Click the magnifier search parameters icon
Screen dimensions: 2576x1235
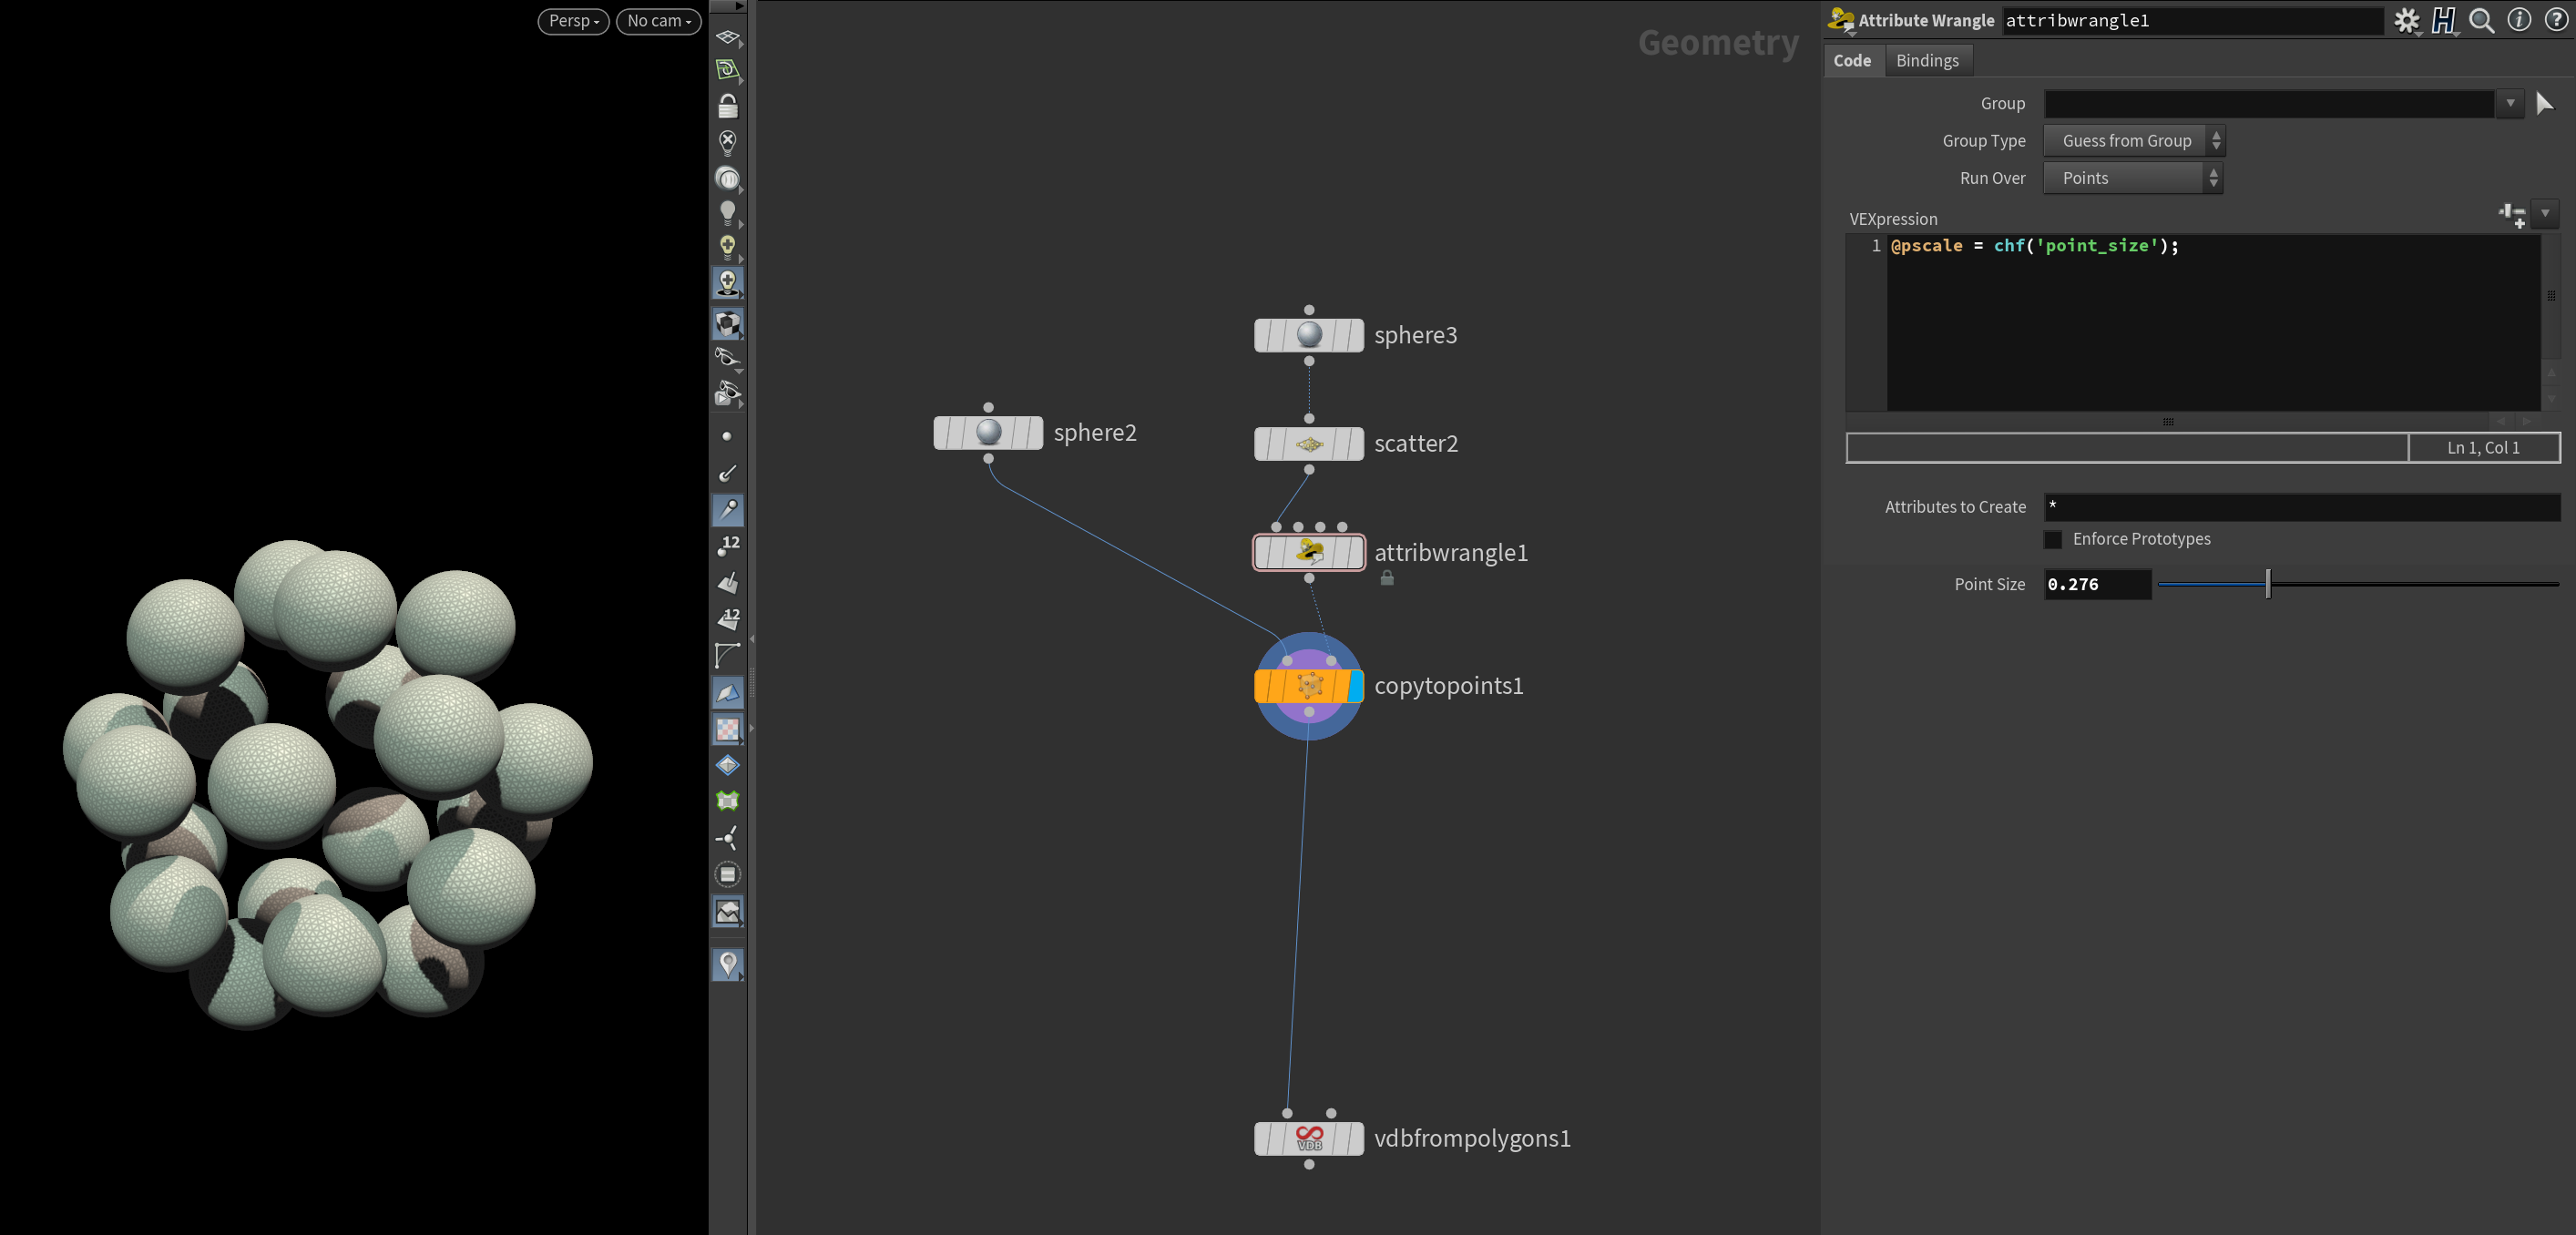coord(2481,20)
